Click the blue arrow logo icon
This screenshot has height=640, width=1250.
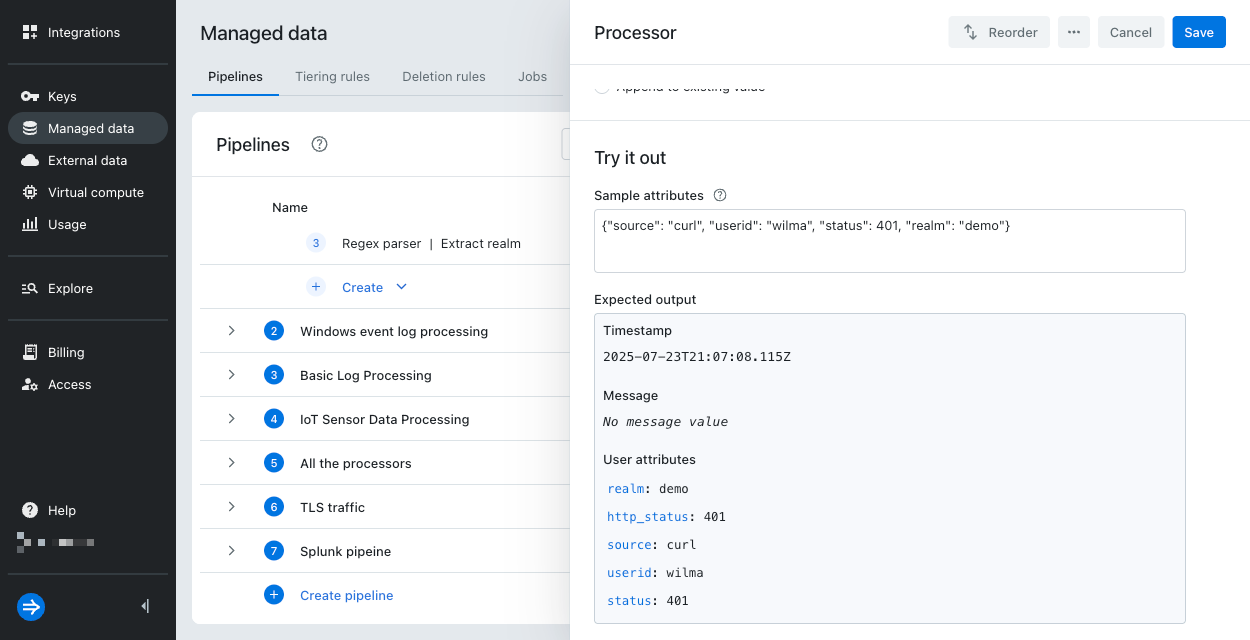click(31, 606)
